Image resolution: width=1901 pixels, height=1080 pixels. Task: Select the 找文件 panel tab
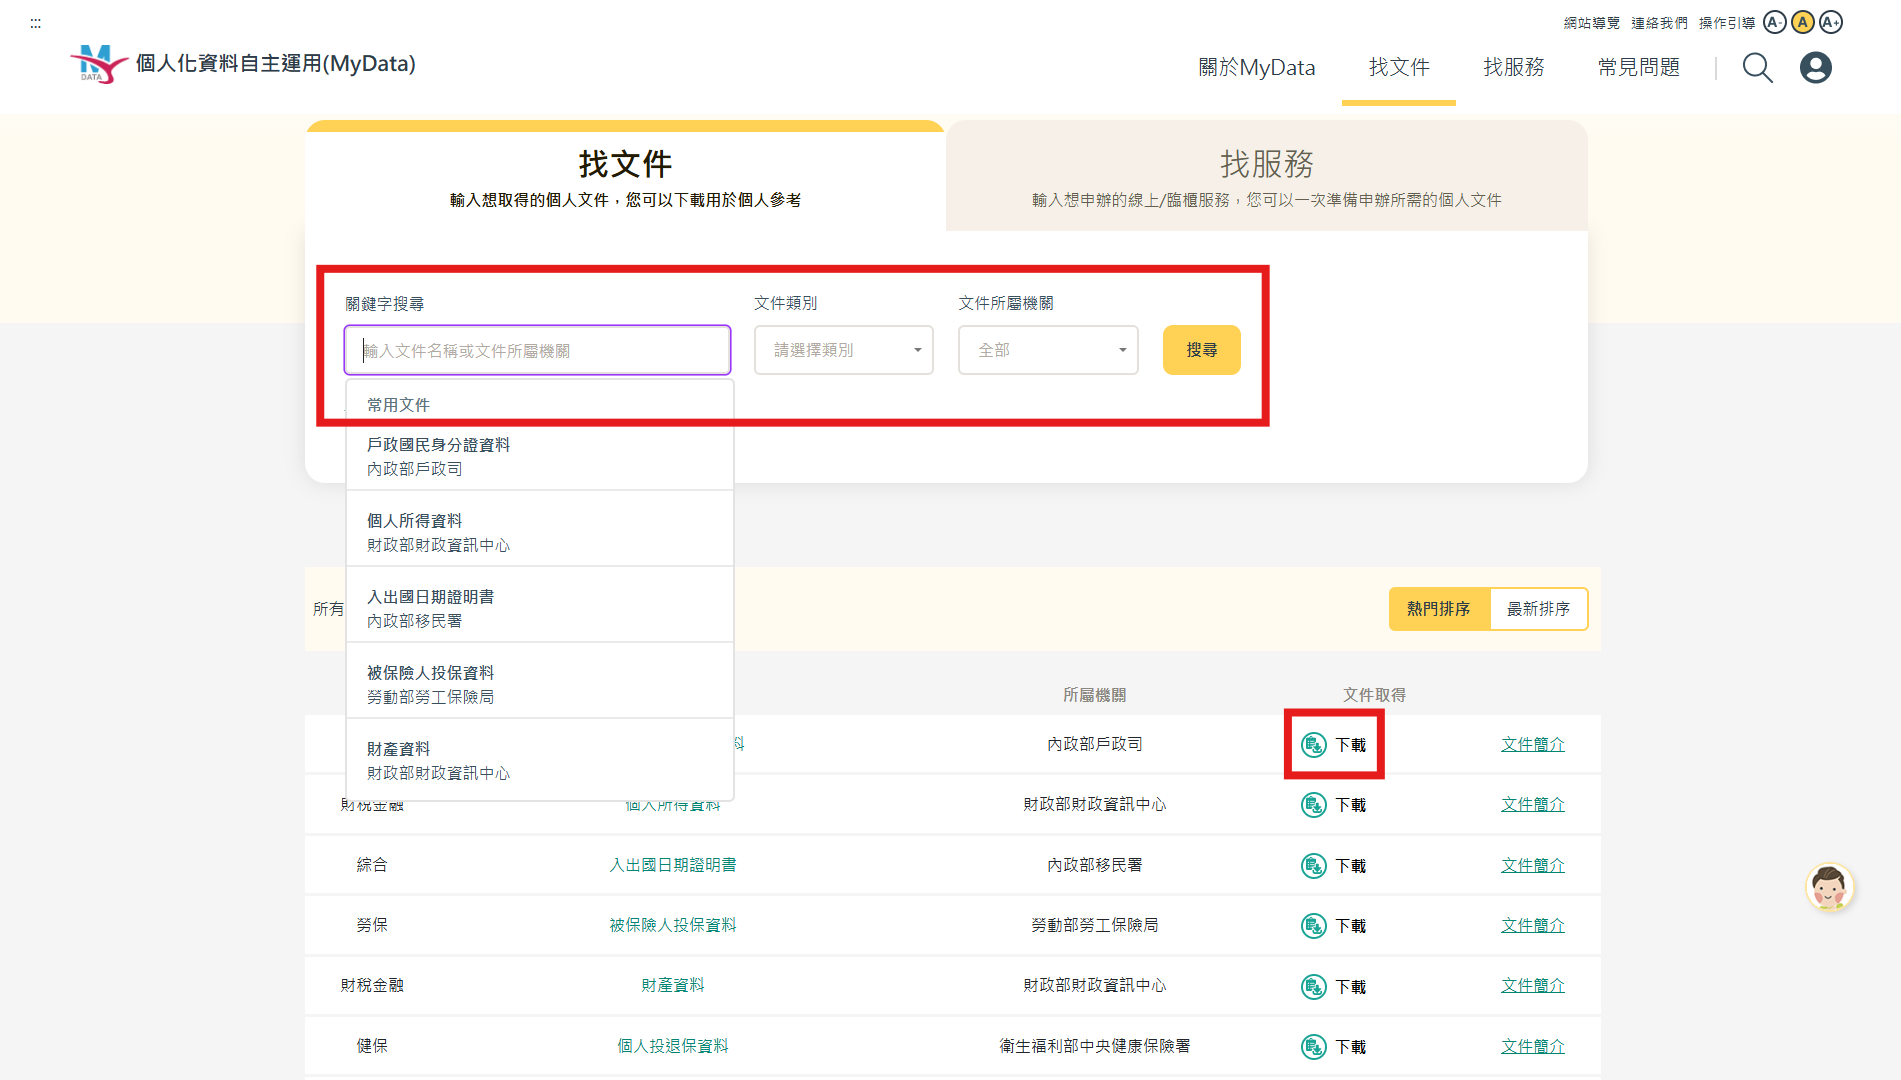625,176
